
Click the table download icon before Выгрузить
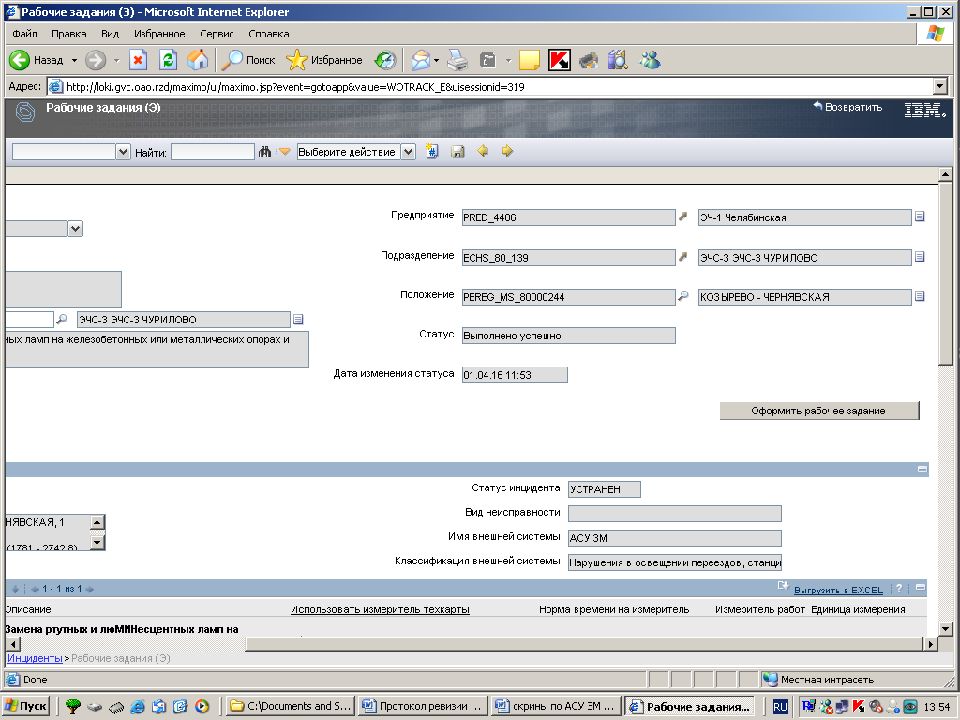coord(782,586)
